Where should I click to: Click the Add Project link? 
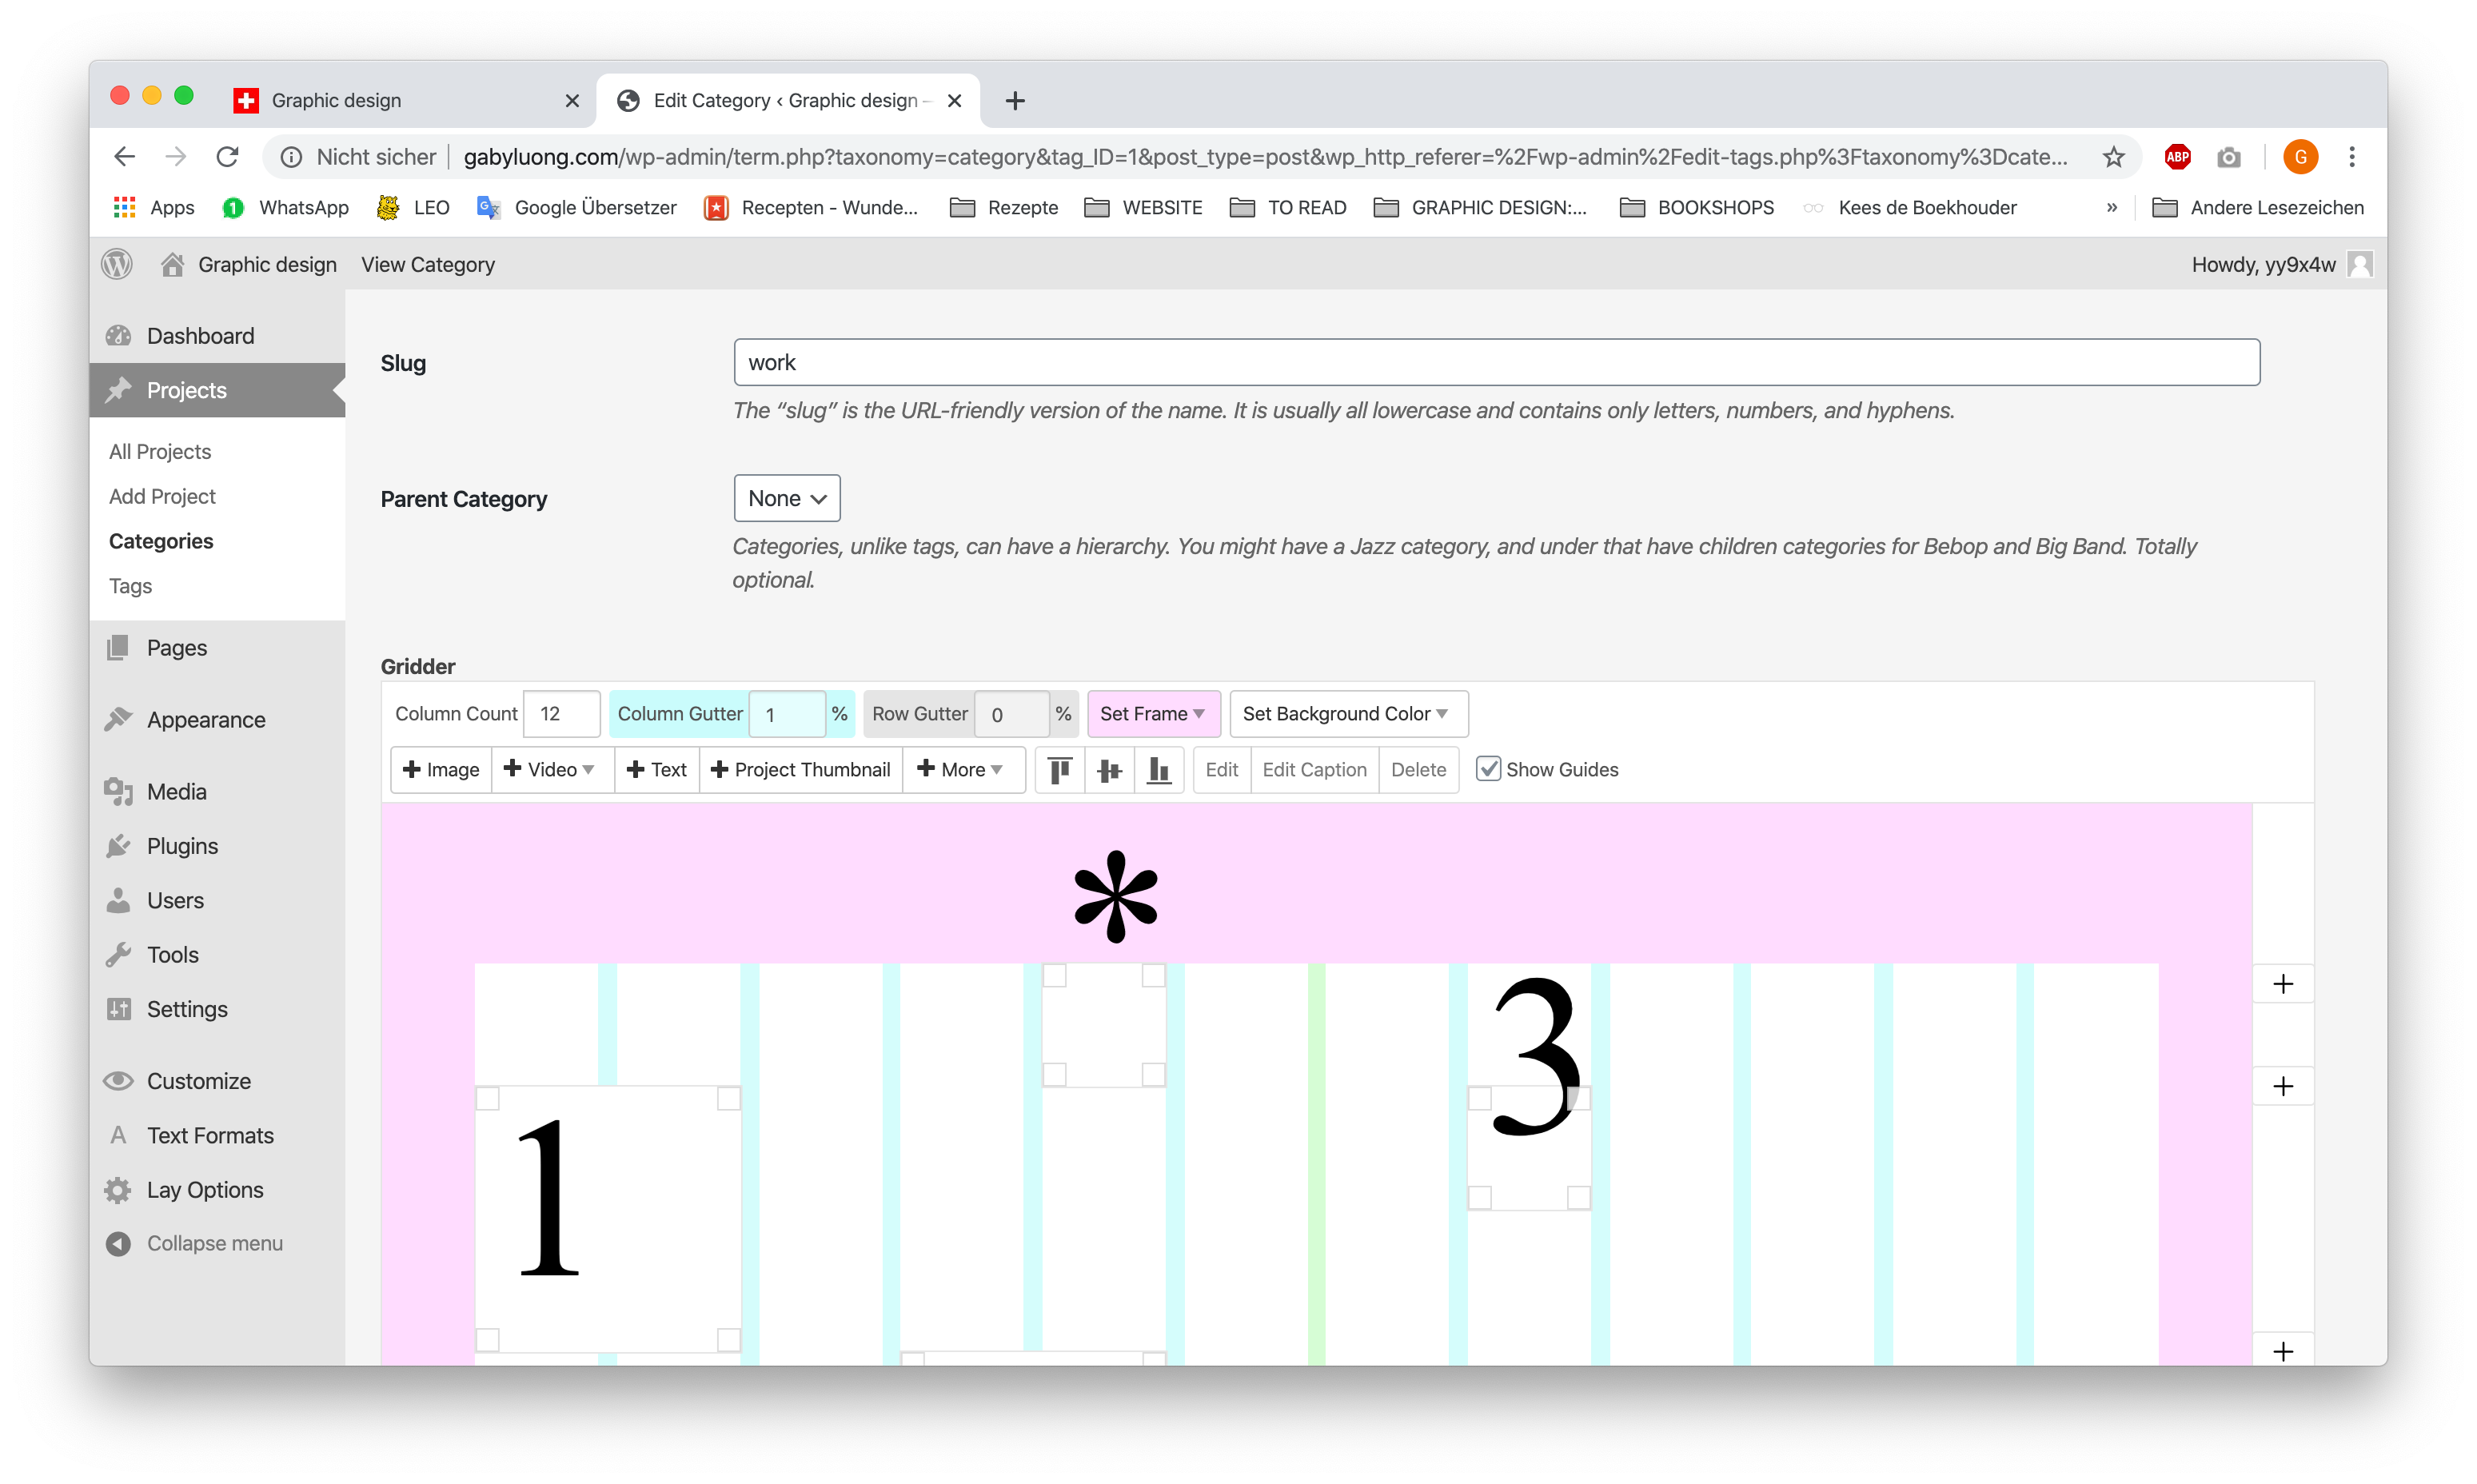click(162, 496)
